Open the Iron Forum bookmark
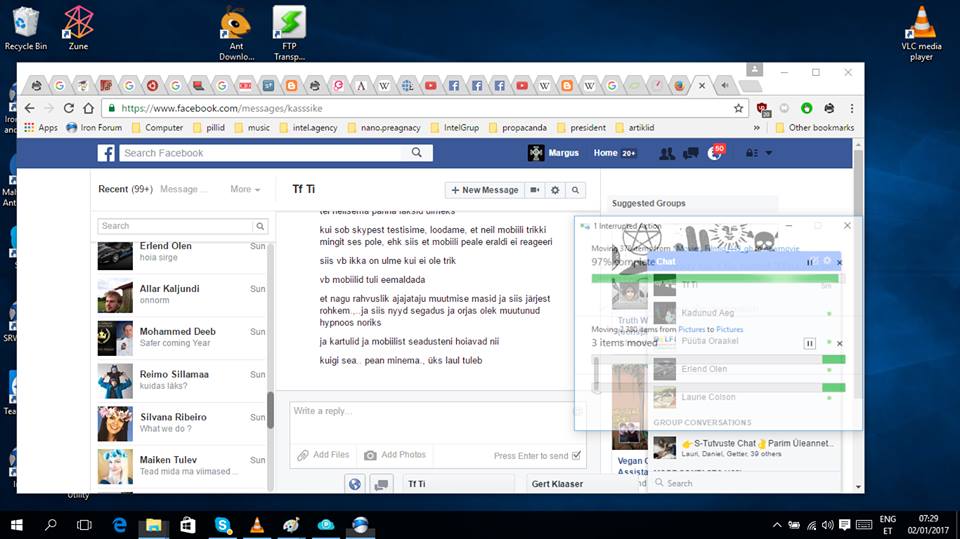The height and width of the screenshot is (539, 960). click(x=94, y=127)
